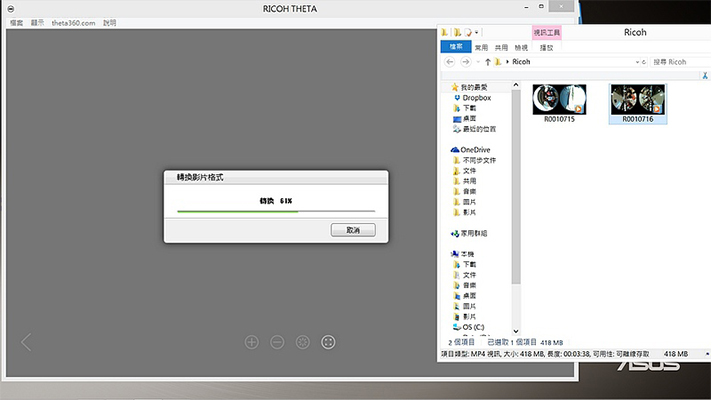
Task: Refresh the Ricoh folder view
Action: pos(644,62)
